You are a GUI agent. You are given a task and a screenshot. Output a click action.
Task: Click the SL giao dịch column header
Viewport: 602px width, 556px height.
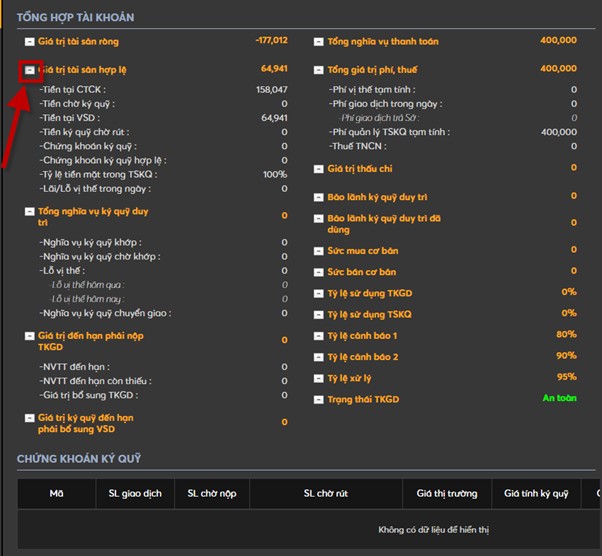coord(134,493)
